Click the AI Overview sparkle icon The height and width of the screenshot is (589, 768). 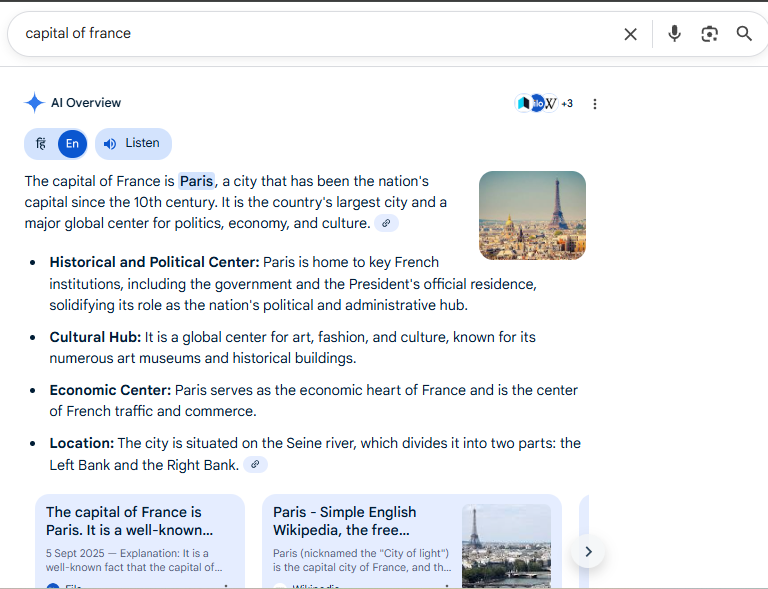click(35, 103)
